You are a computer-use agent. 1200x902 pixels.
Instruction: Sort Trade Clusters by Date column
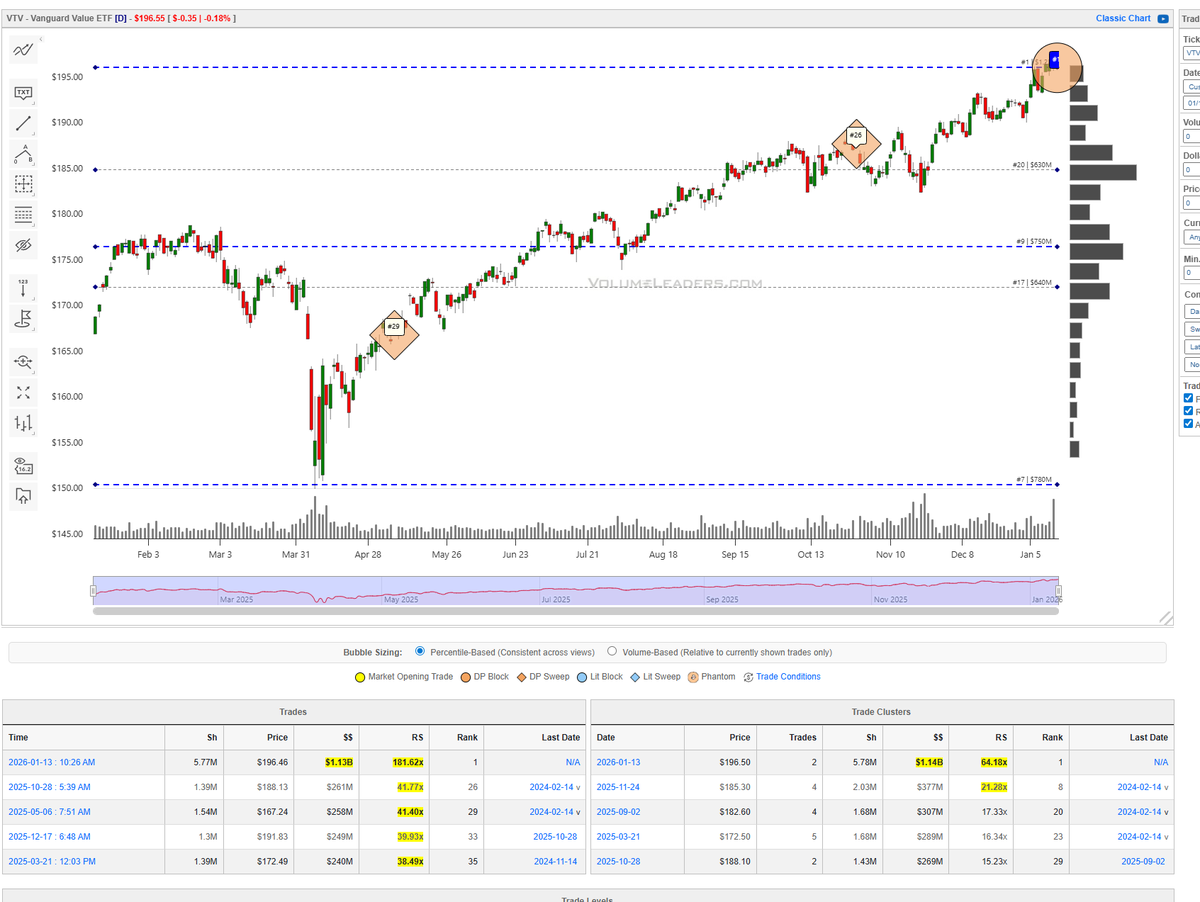(606, 737)
